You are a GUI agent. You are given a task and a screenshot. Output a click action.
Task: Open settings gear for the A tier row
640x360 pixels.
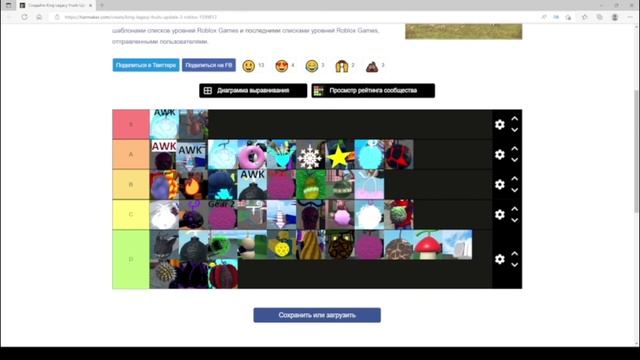(500, 154)
